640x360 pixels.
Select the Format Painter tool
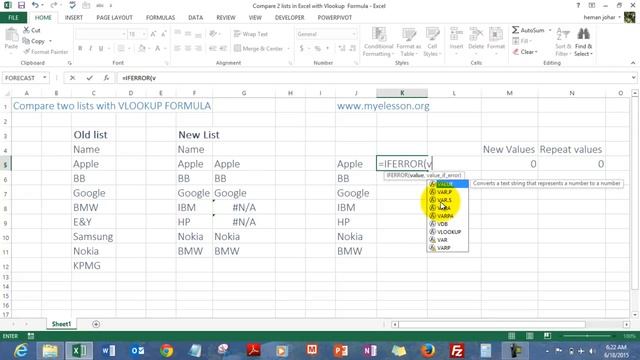[x=46, y=52]
